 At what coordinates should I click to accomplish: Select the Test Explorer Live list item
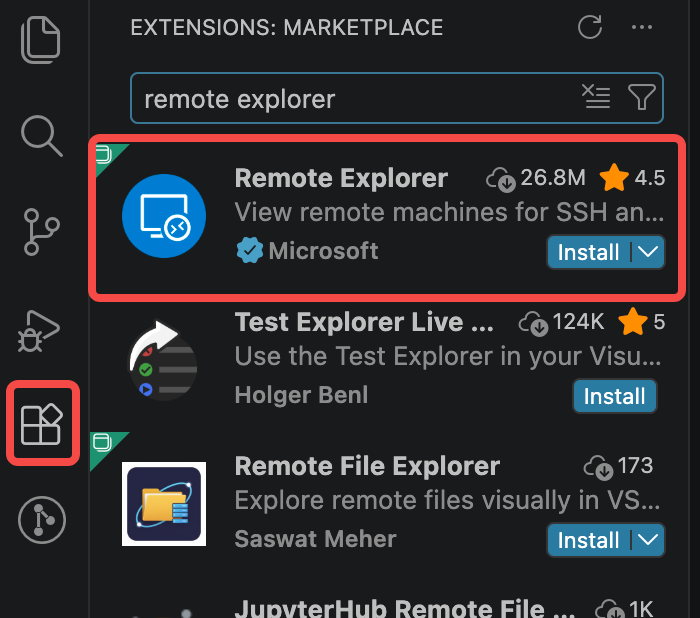(387, 361)
